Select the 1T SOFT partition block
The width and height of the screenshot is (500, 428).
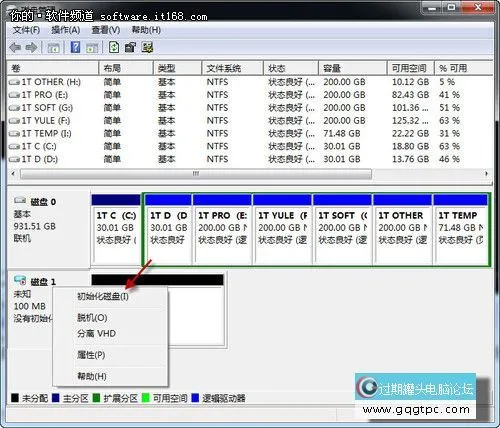[342, 229]
